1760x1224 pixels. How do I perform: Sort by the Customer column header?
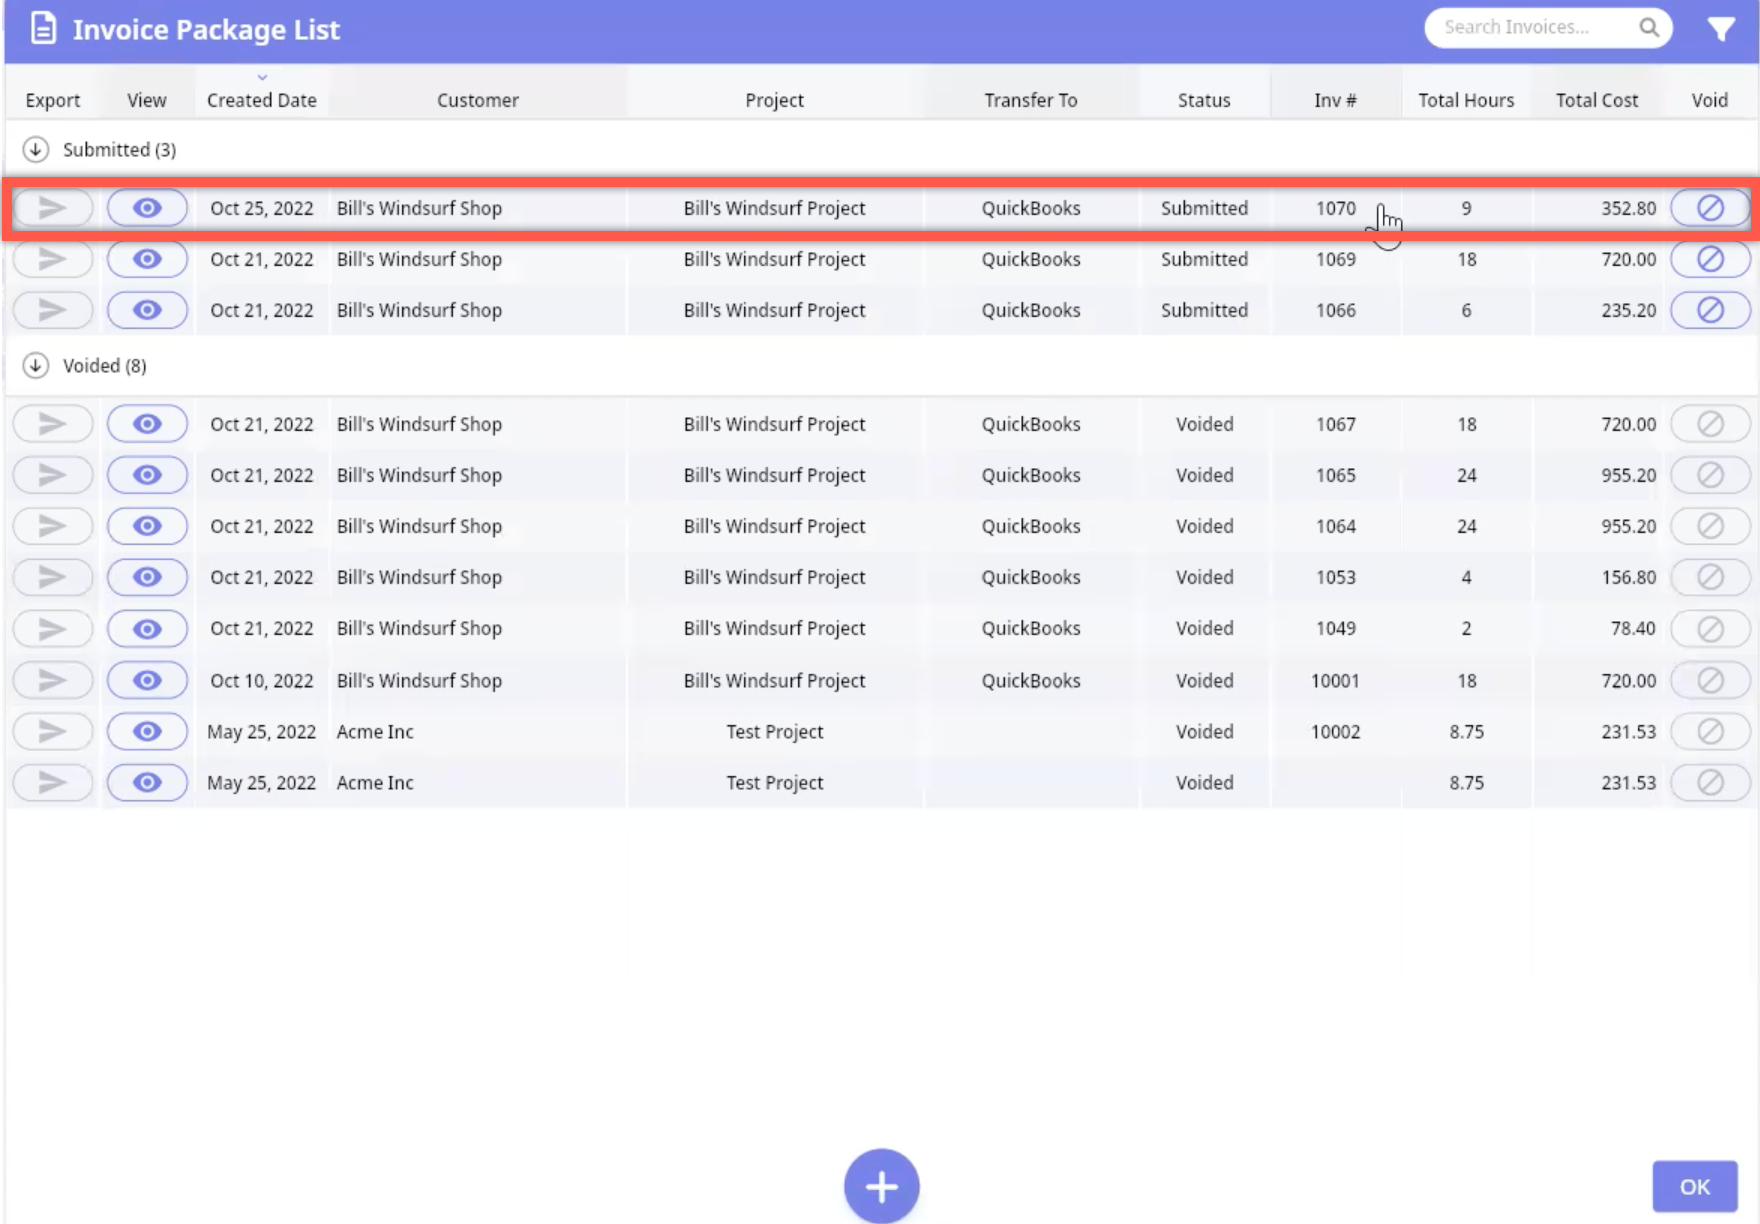(x=477, y=100)
